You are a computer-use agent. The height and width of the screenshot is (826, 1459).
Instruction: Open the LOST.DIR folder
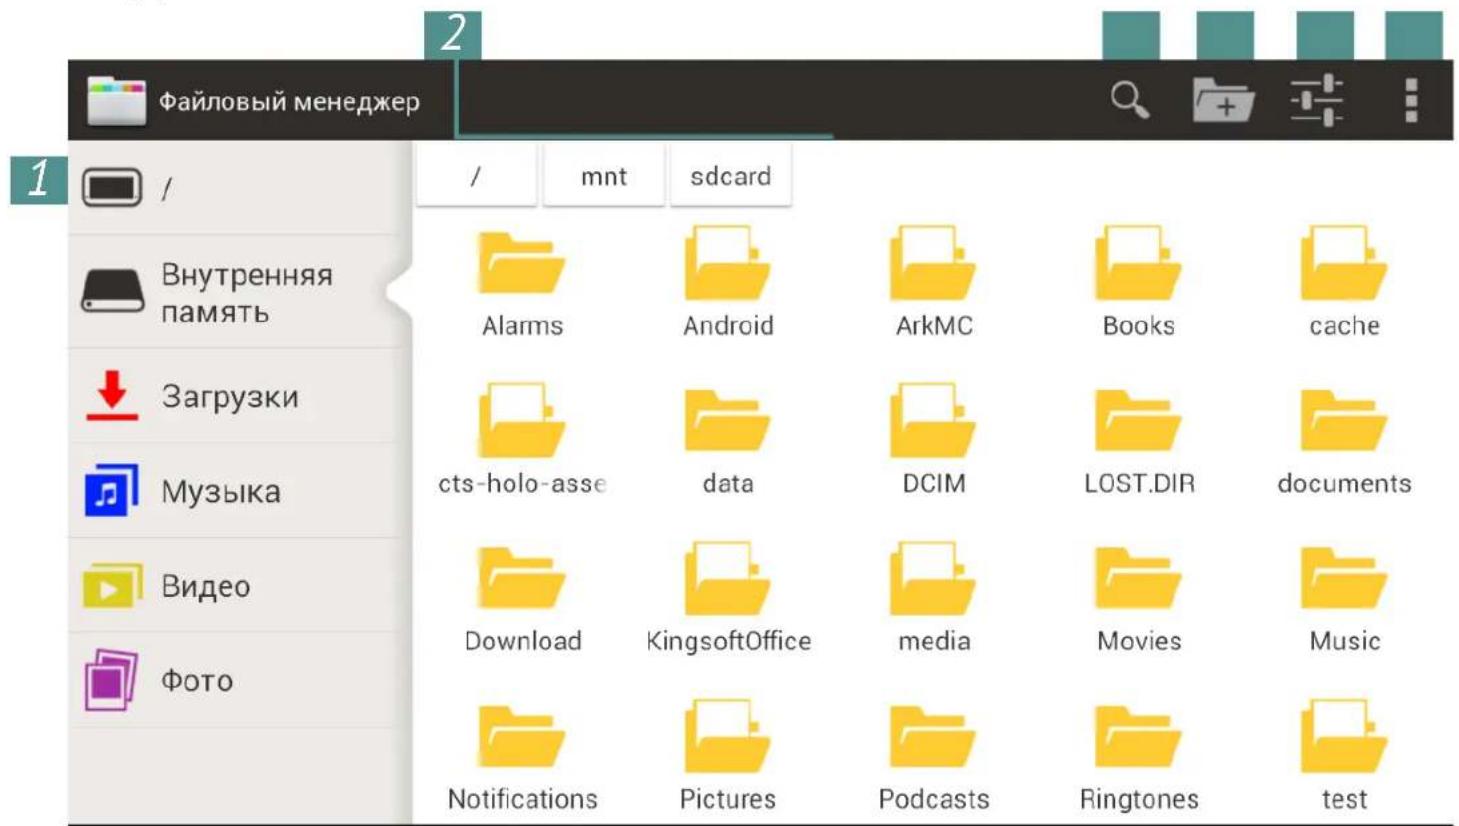tap(1139, 440)
